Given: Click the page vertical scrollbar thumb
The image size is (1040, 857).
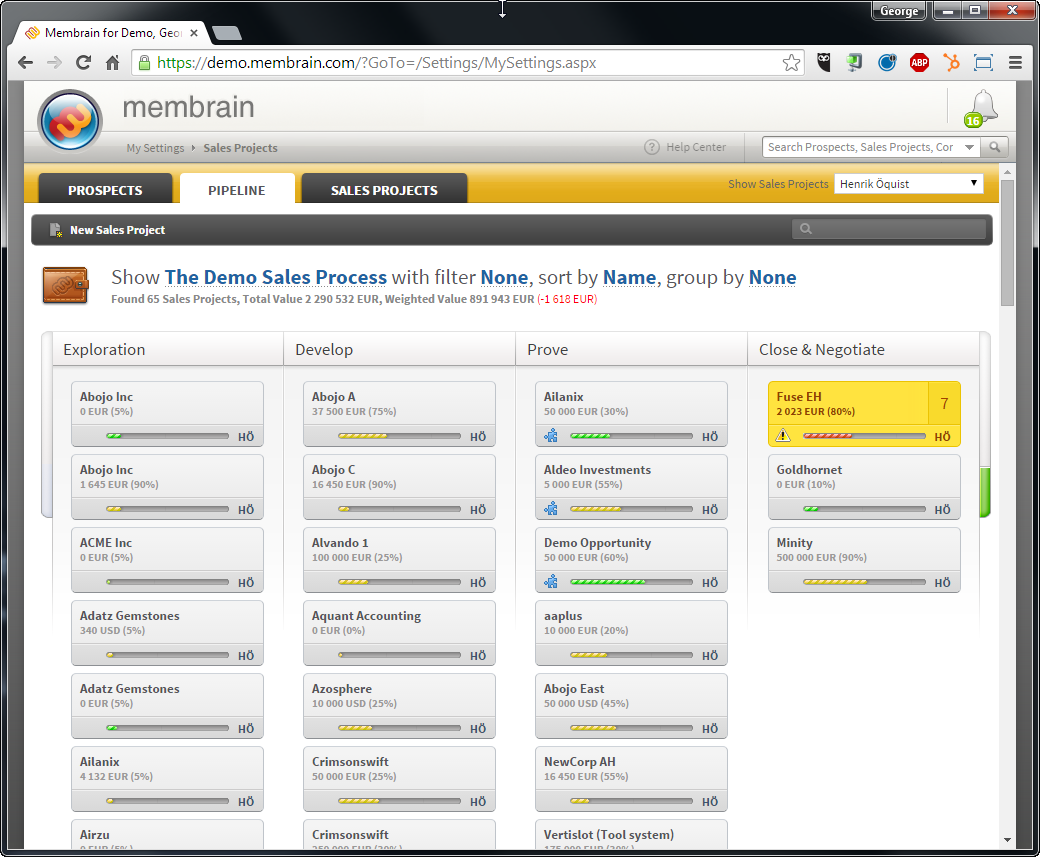Looking at the screenshot, I should pos(1008,242).
